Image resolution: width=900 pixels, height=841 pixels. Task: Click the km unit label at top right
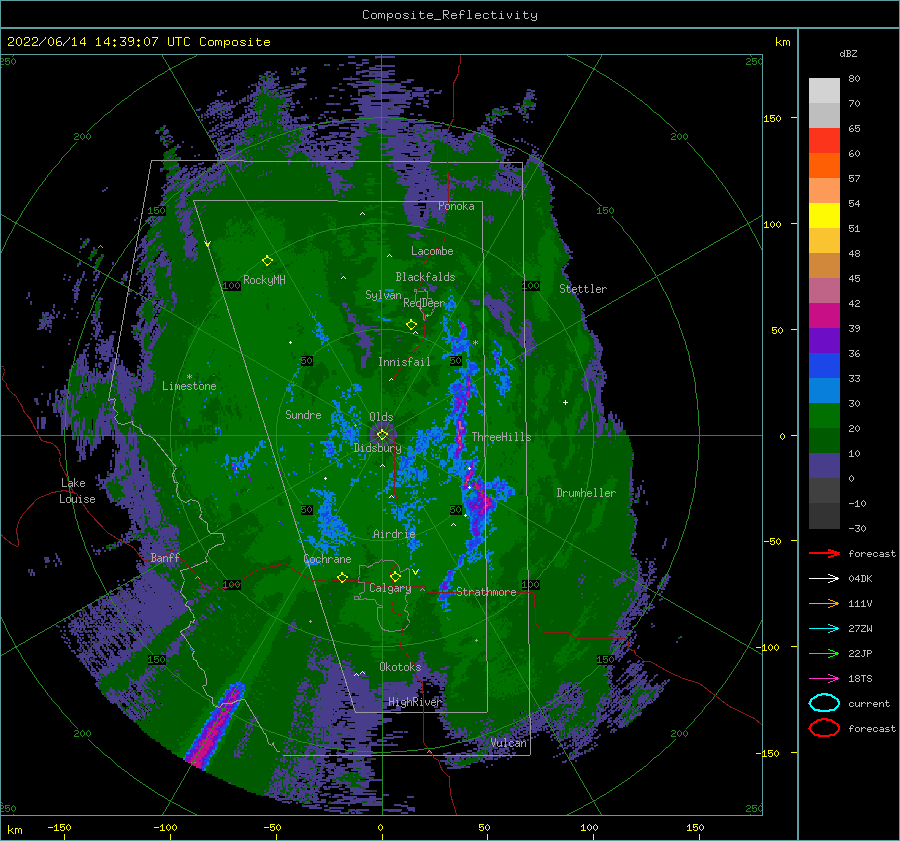782,42
